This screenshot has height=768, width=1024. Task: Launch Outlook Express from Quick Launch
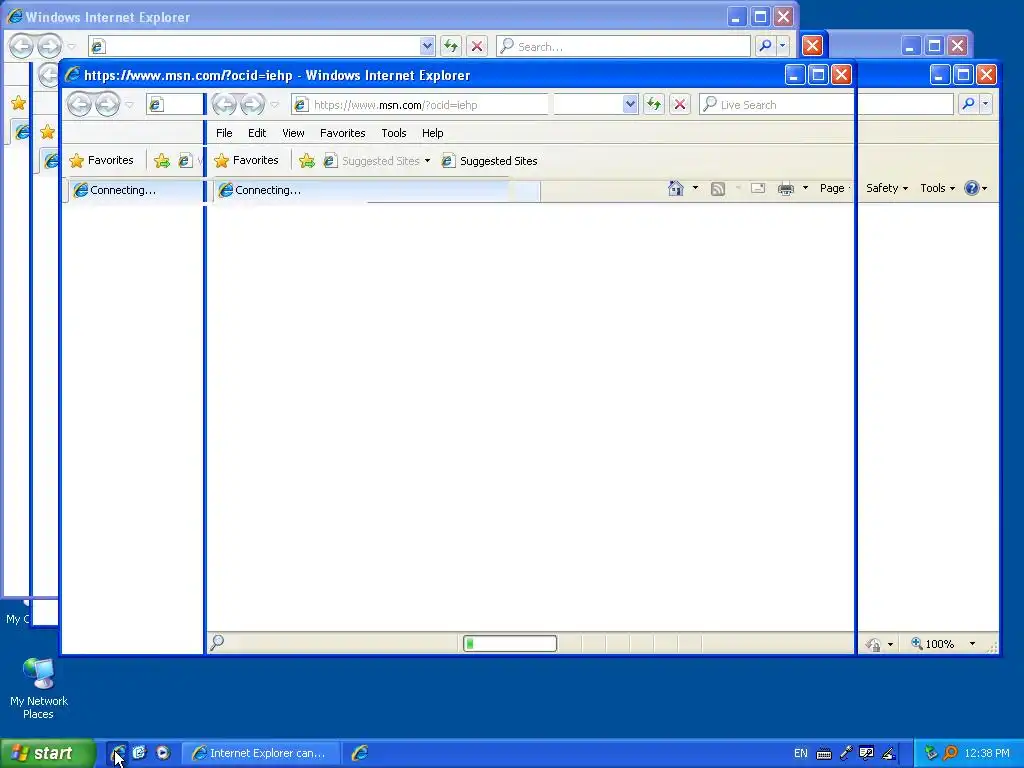tap(139, 753)
